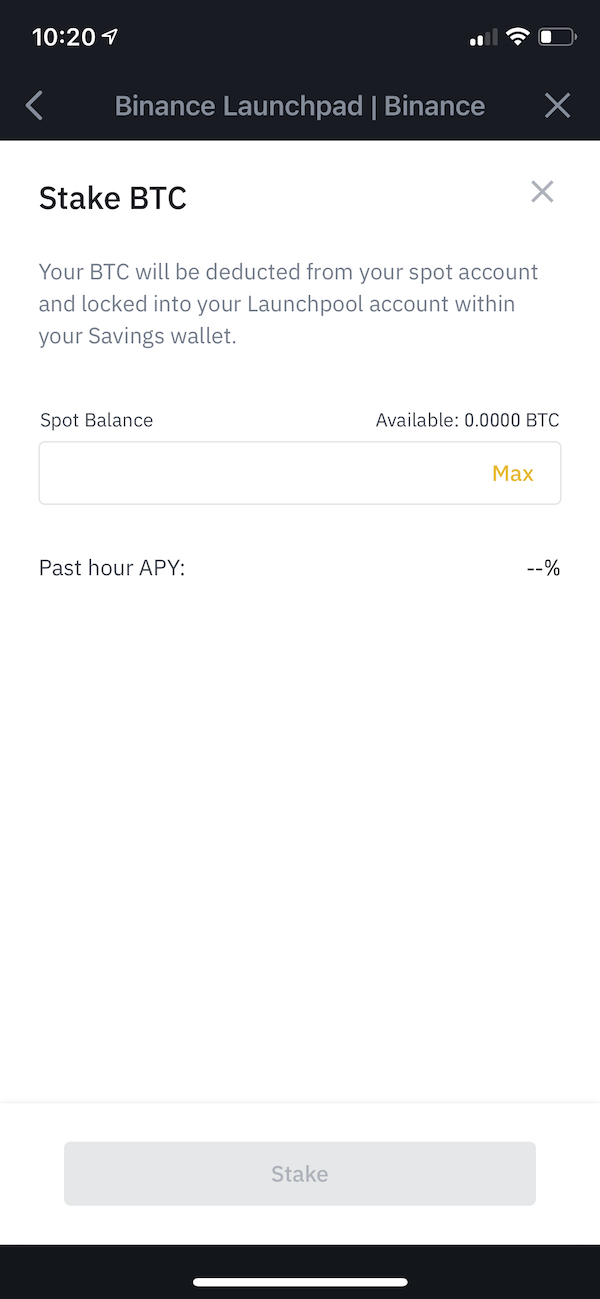Viewport: 600px width, 1299px height.
Task: Tap the cellular signal bars icon
Action: coord(483,38)
